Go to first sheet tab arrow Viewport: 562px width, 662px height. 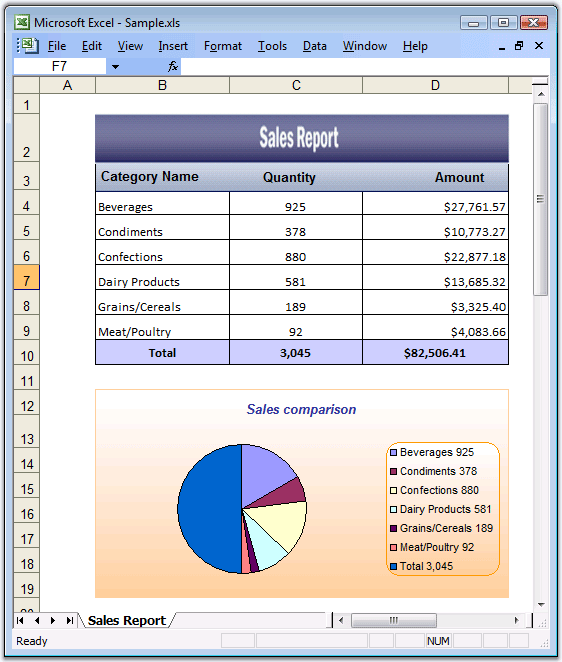(x=20, y=620)
